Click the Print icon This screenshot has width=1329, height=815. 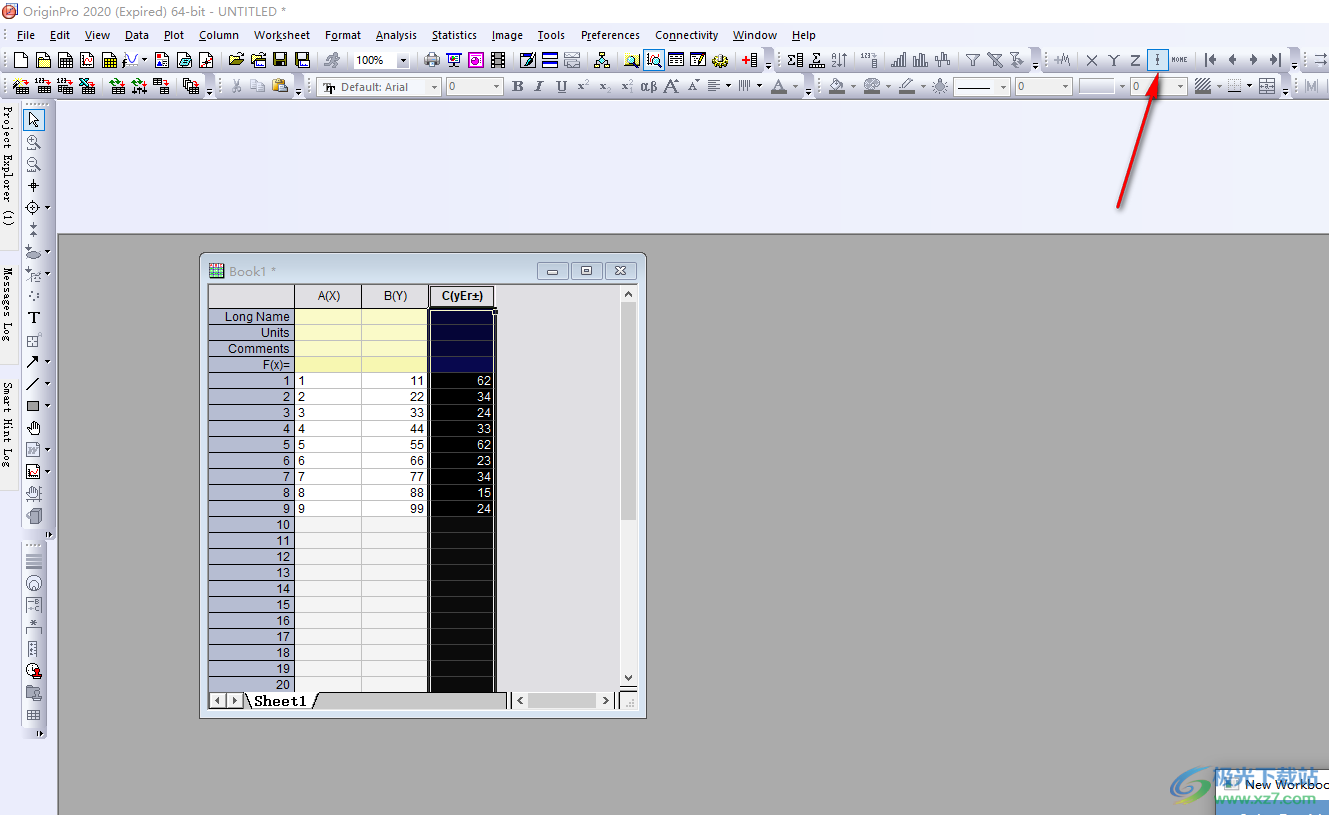tap(432, 60)
